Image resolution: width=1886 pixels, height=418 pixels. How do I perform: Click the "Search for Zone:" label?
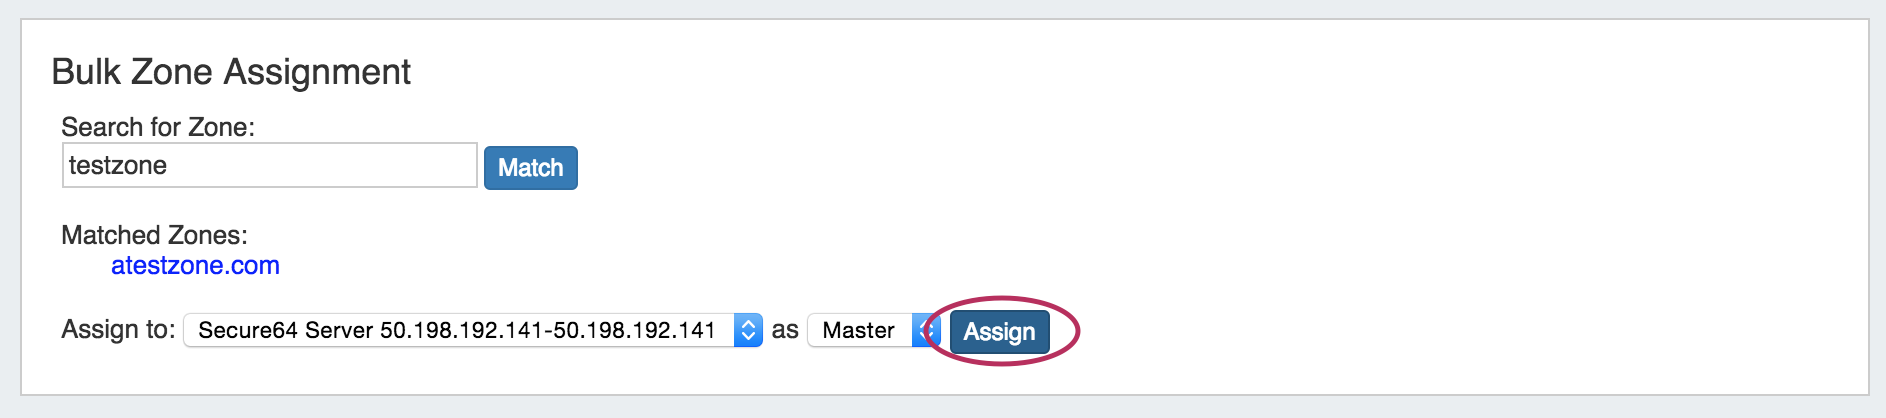coord(158,127)
